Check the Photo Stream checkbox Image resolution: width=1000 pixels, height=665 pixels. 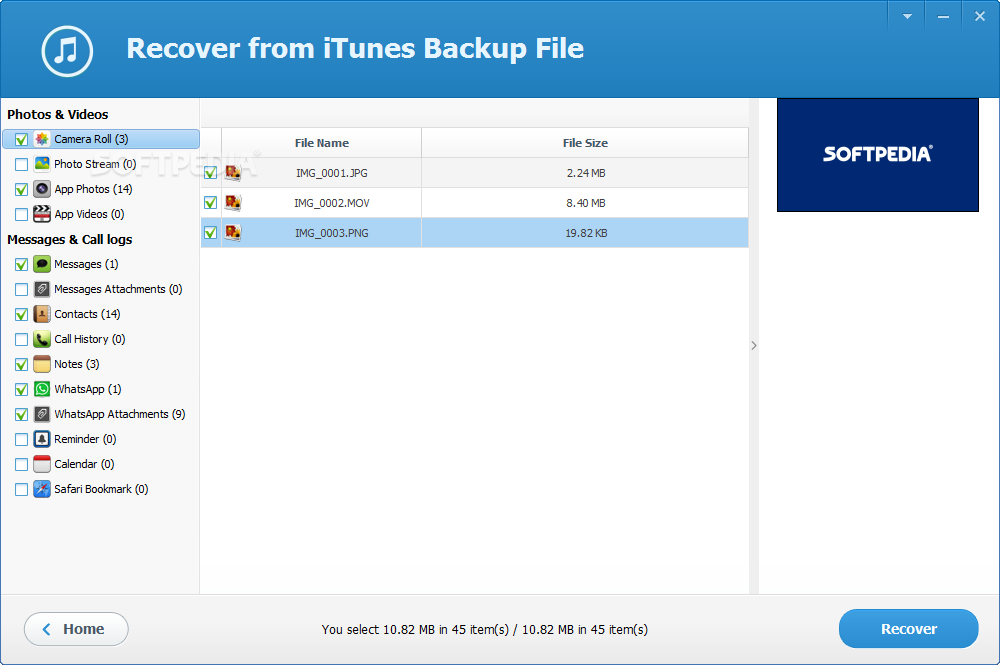[x=21, y=164]
